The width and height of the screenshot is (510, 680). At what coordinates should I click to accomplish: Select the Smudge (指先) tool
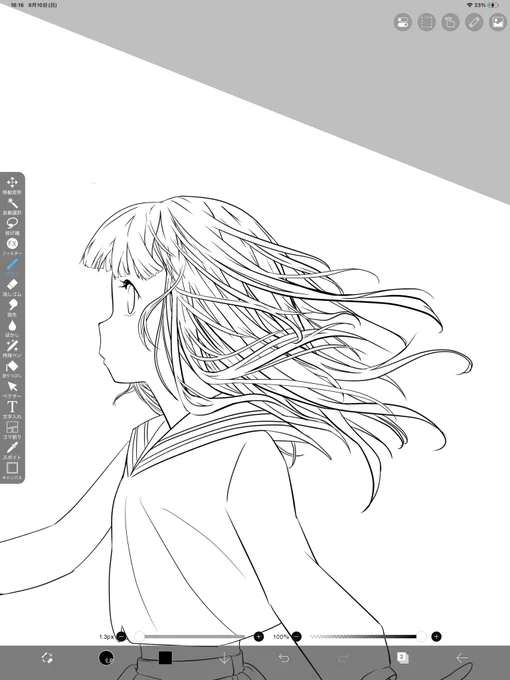tap(12, 307)
